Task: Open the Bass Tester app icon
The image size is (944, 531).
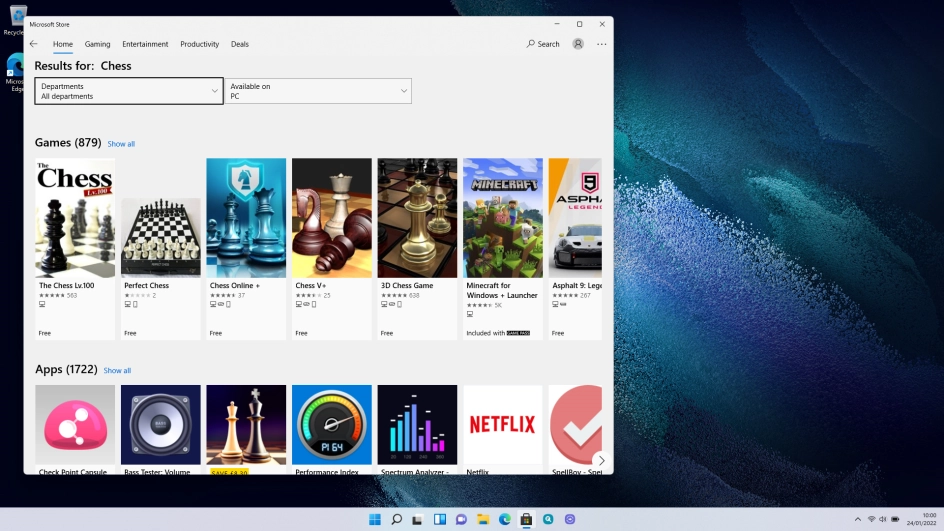Action: [x=160, y=425]
